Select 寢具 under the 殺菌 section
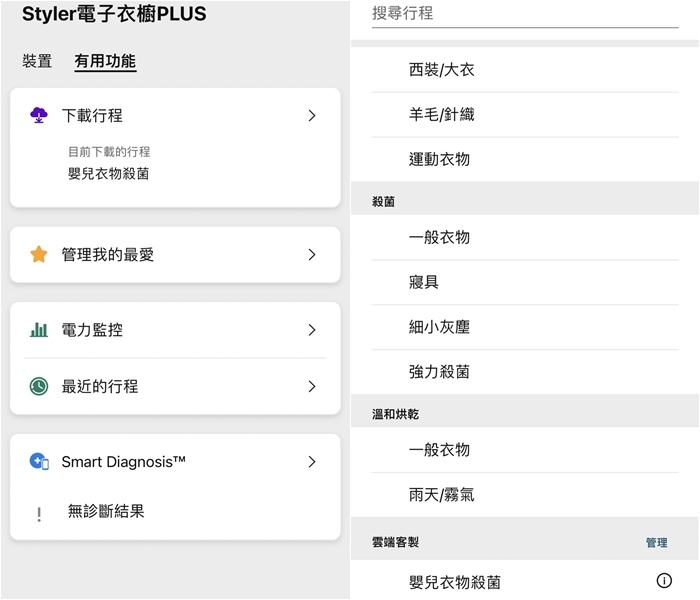Screen dimensions: 700x600 tap(424, 283)
